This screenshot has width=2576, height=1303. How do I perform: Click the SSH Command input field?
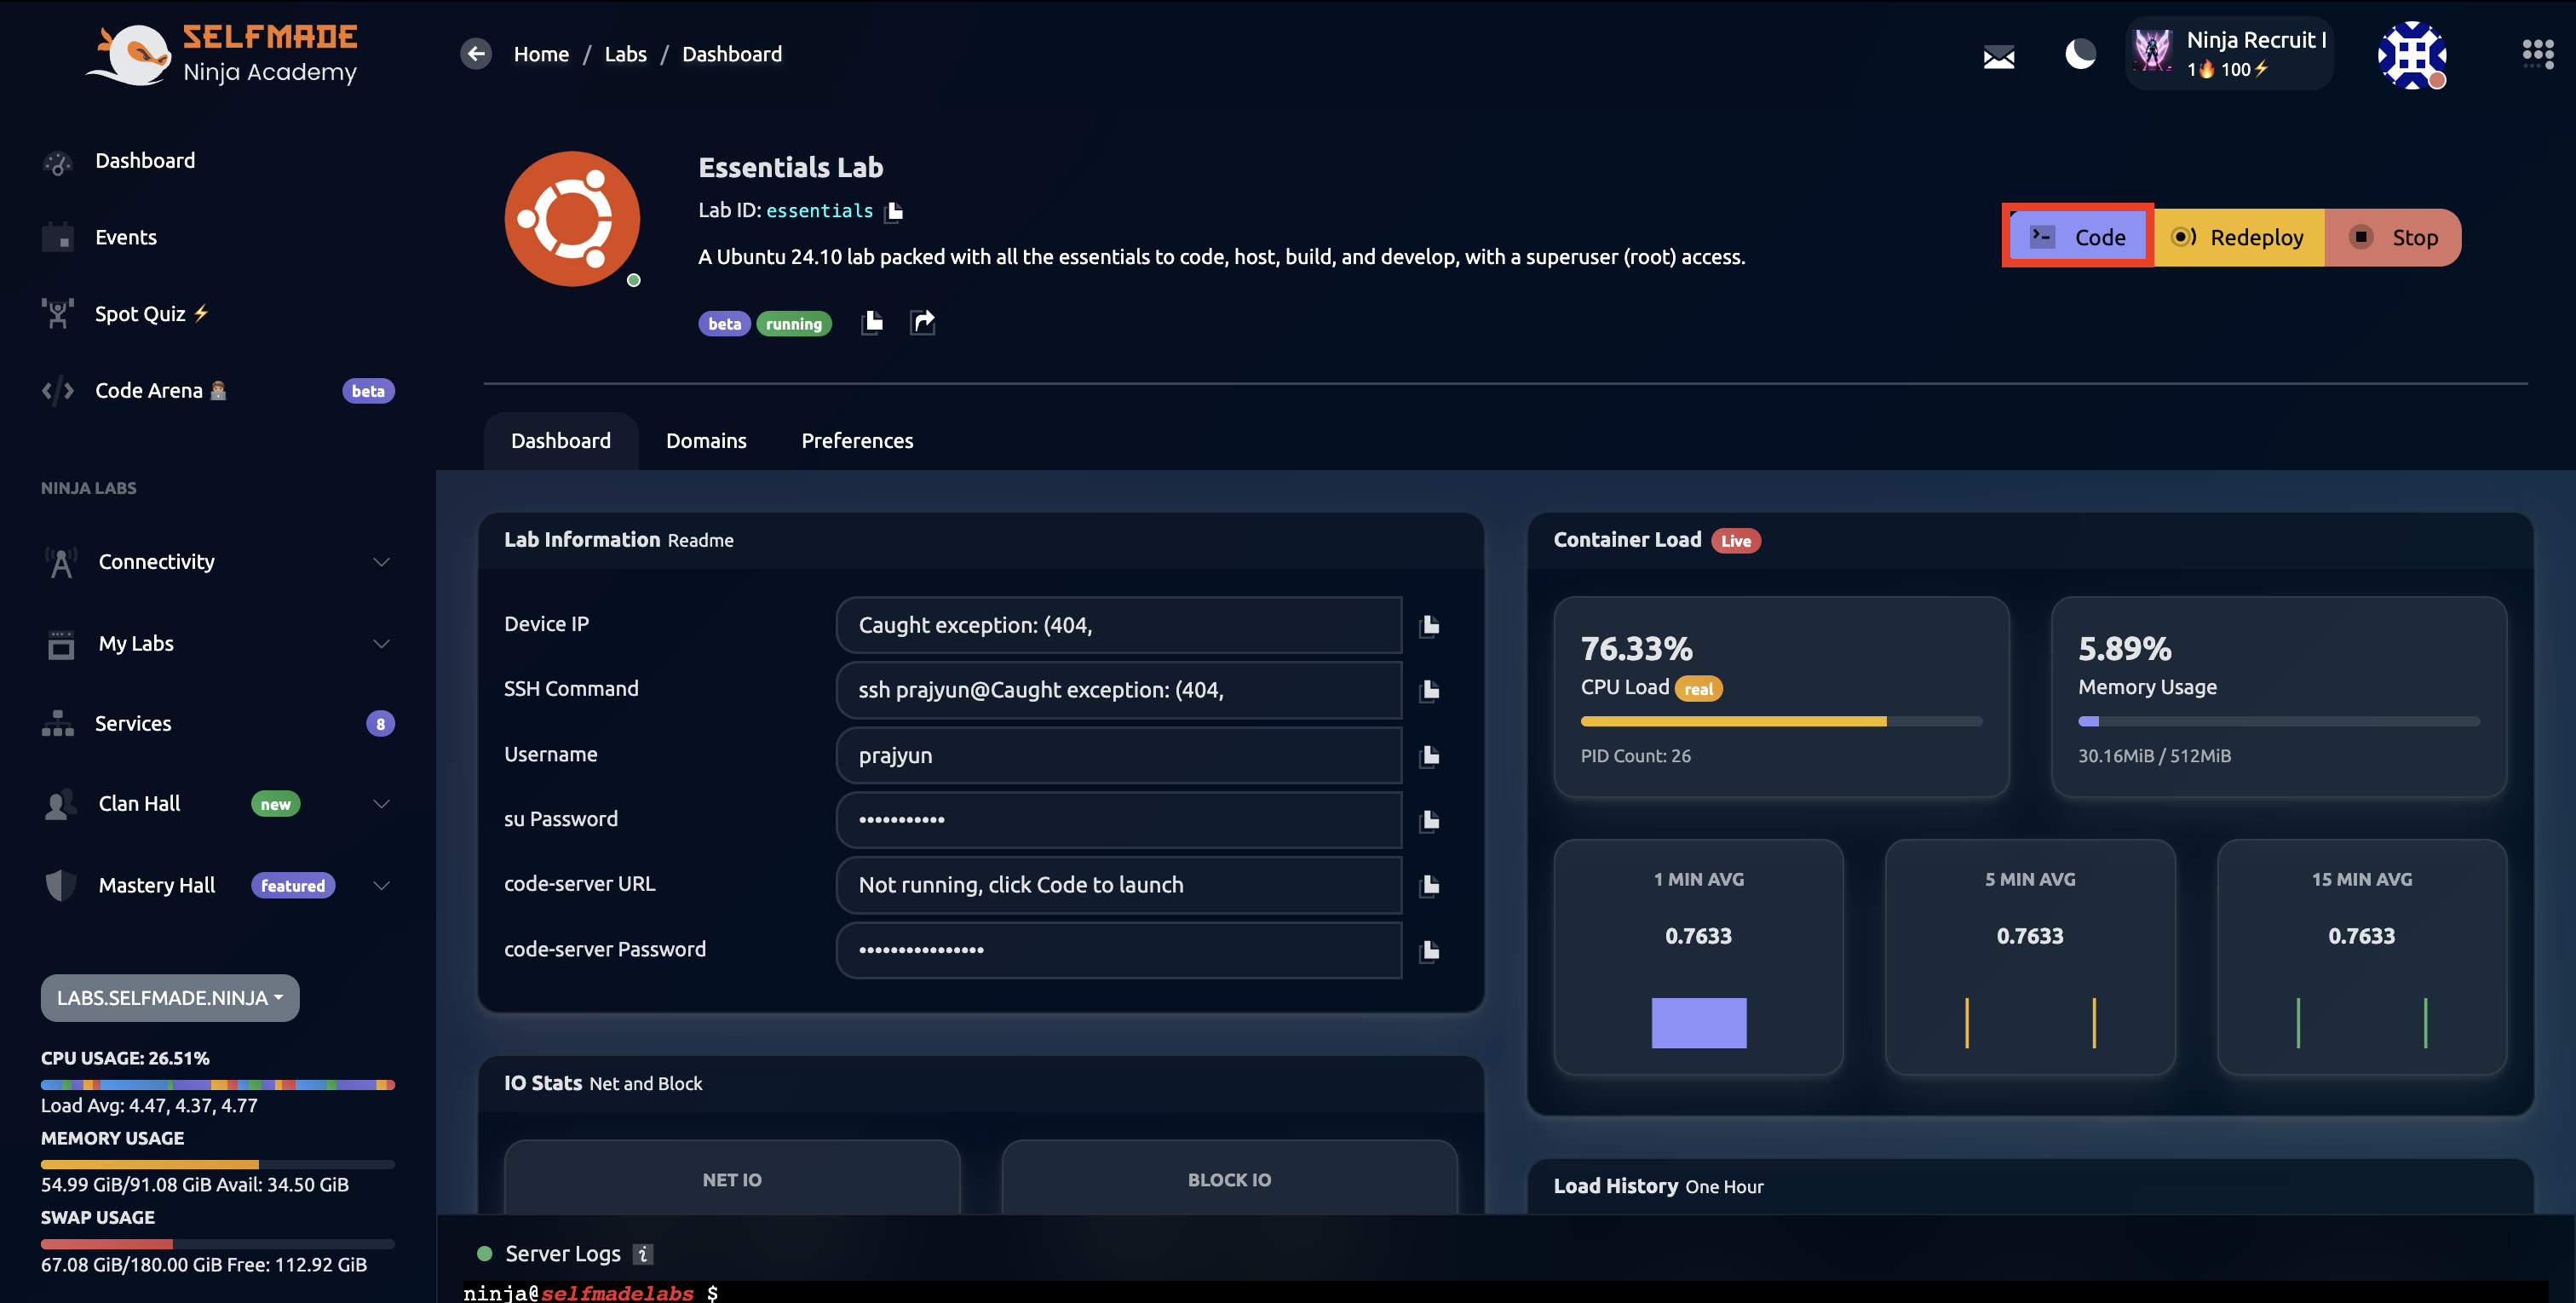pos(1119,690)
